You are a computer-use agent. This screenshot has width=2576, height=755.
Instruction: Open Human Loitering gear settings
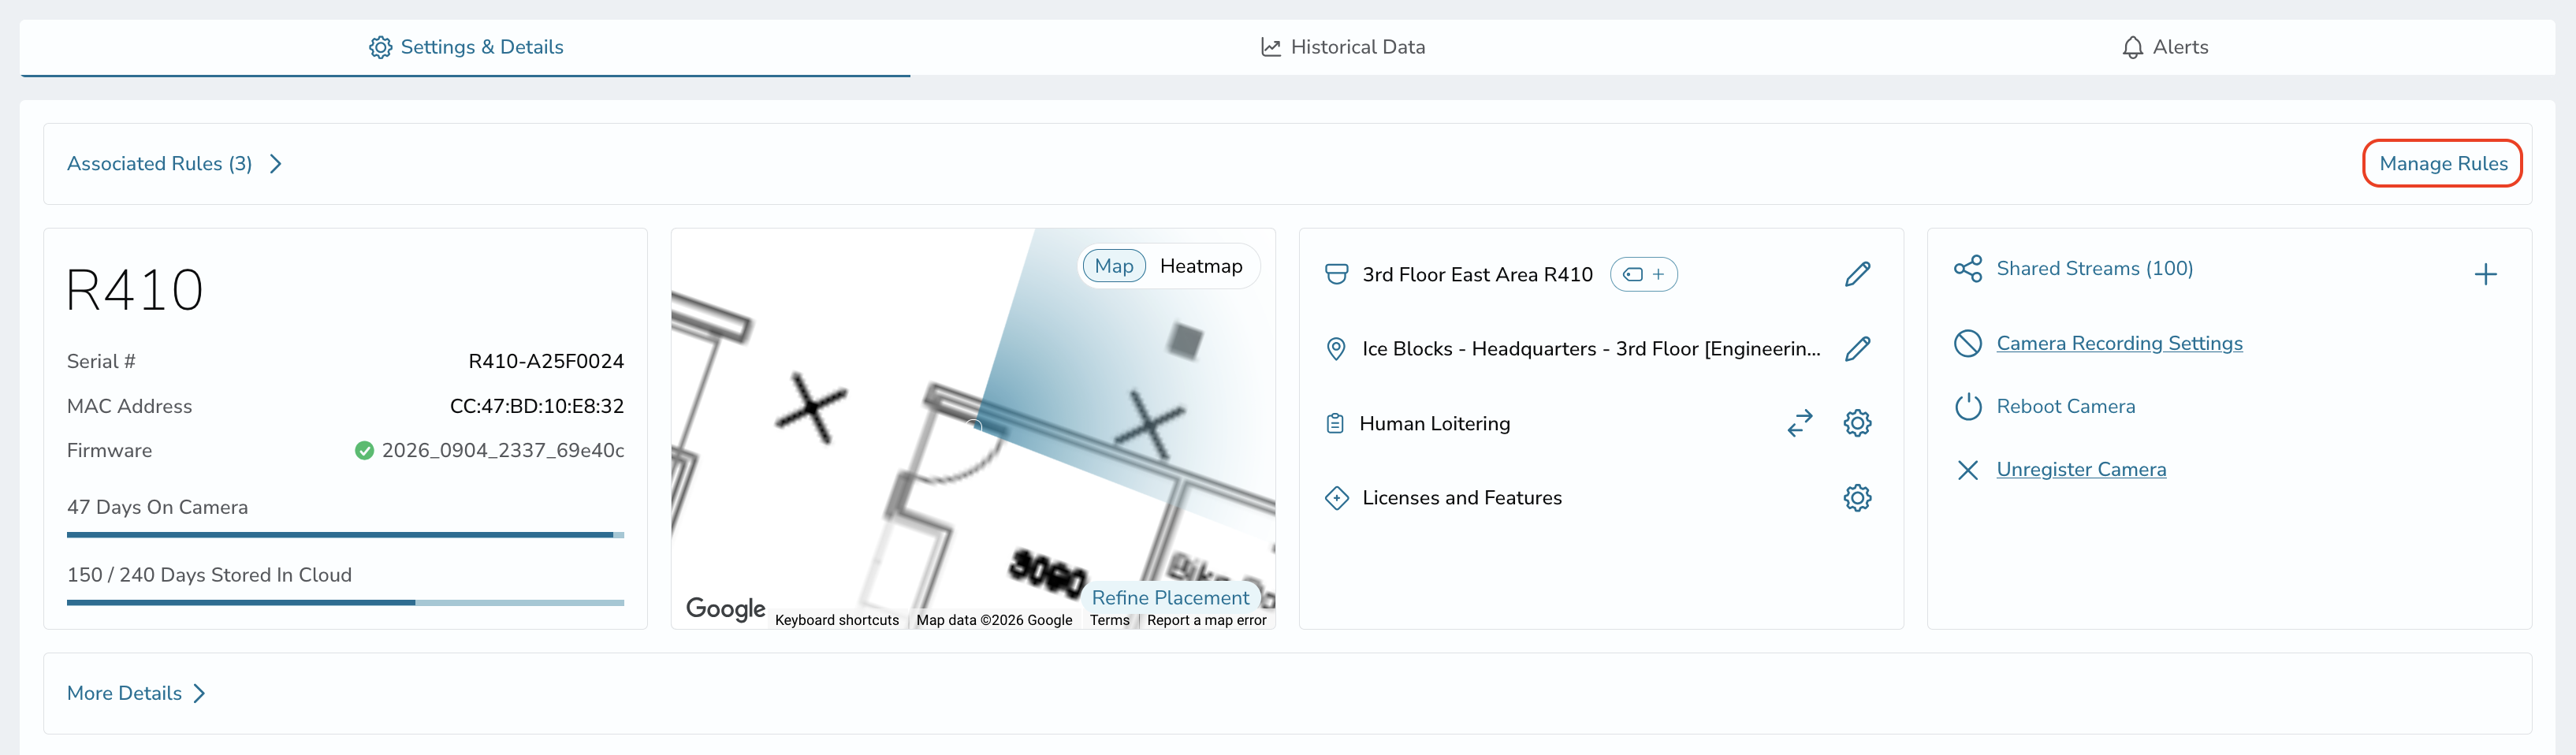tap(1857, 423)
